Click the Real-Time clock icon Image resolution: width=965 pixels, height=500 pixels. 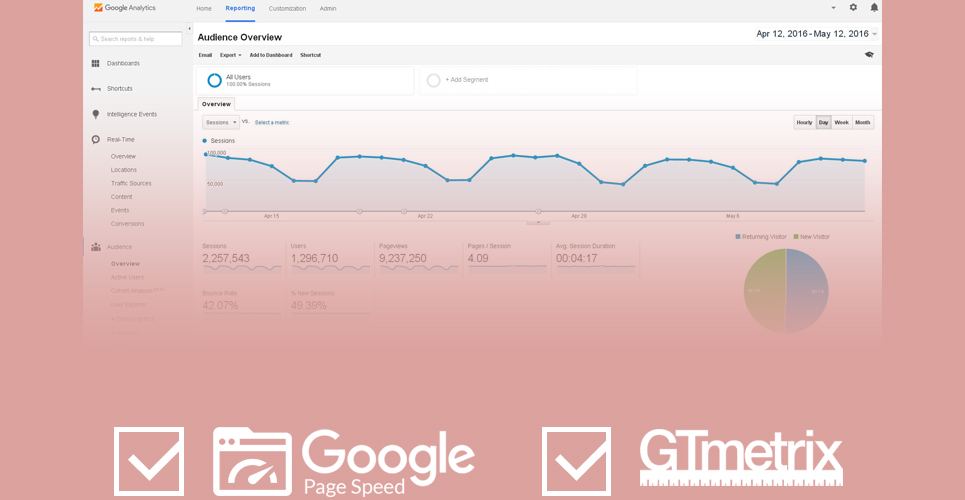(95, 140)
